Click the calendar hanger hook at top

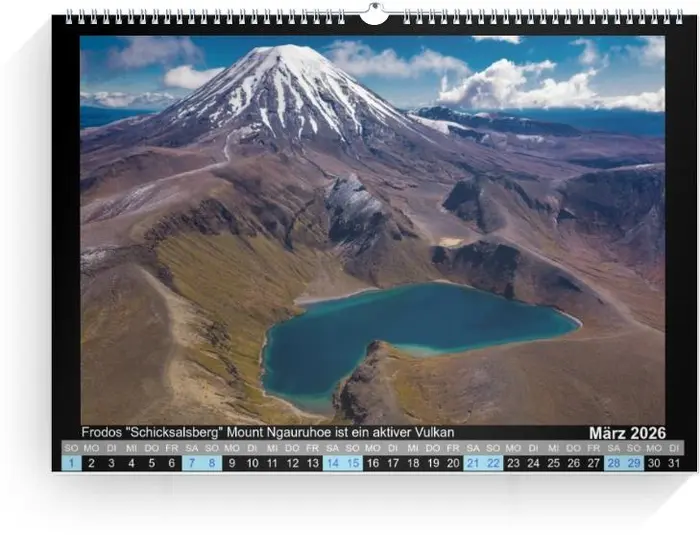(x=373, y=14)
